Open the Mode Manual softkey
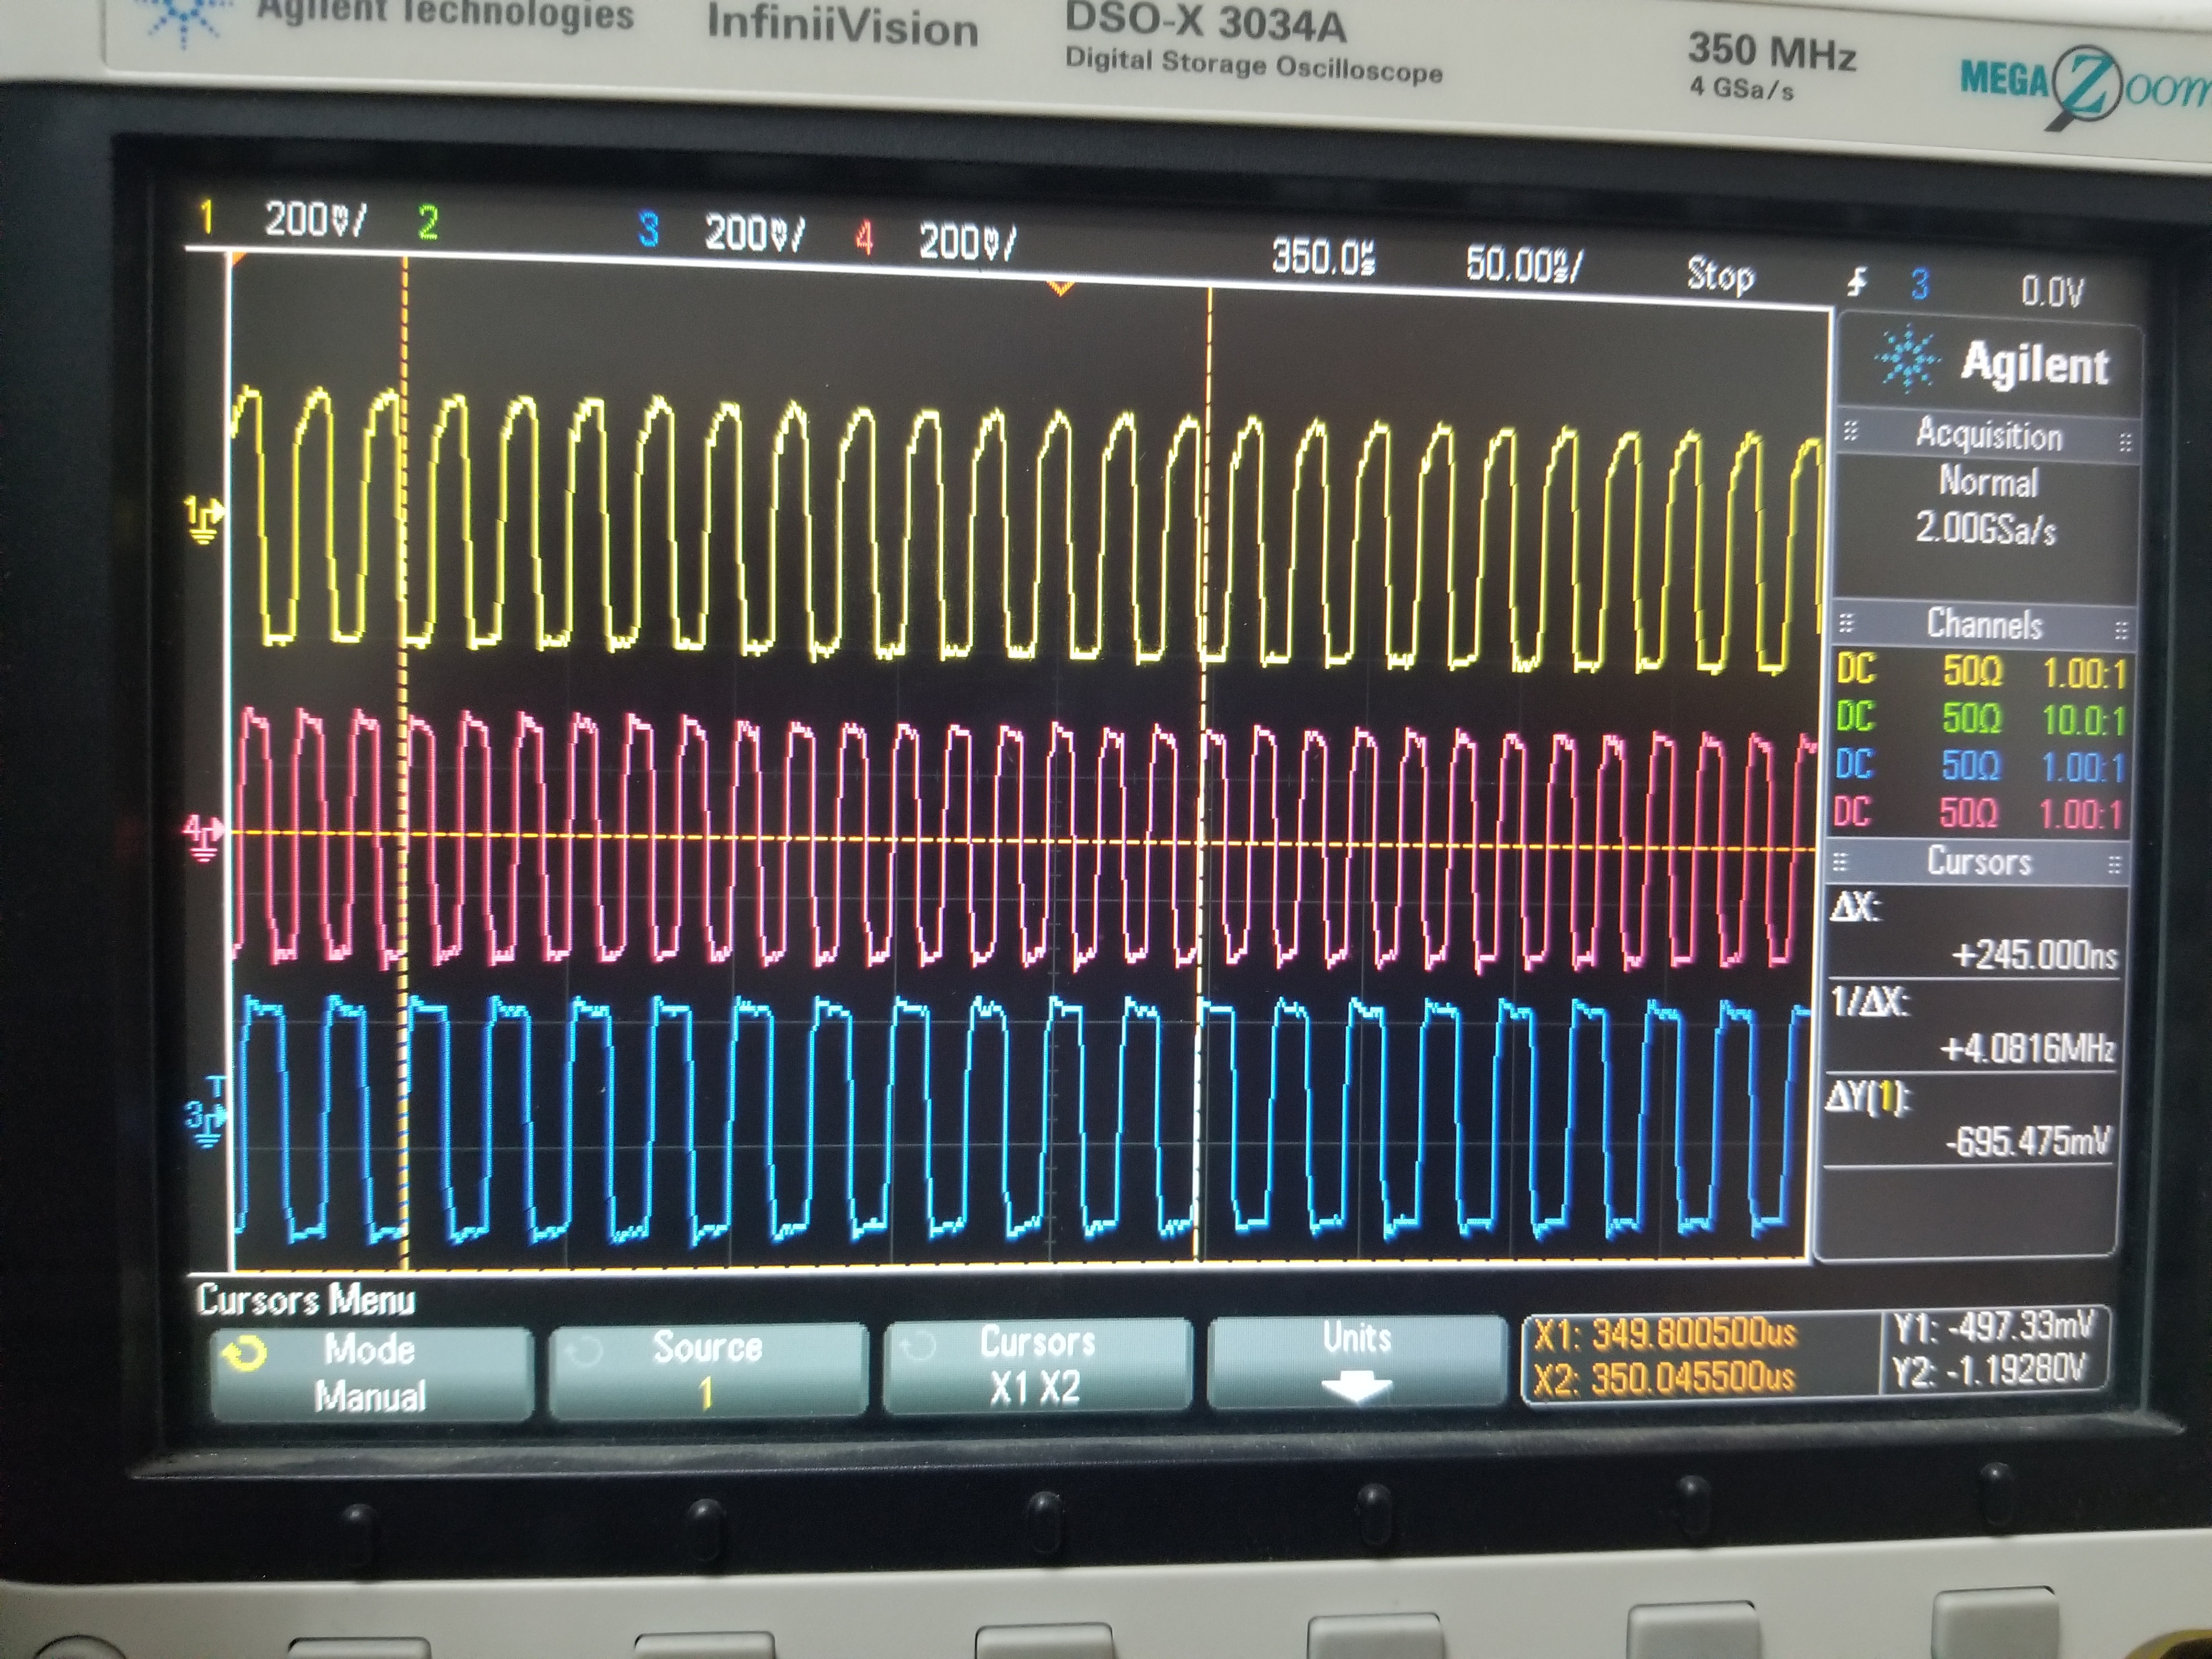This screenshot has width=2212, height=1659. (x=370, y=1372)
